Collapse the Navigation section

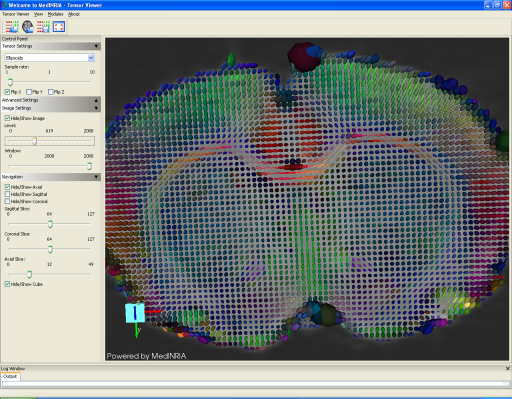pyautogui.click(x=96, y=177)
